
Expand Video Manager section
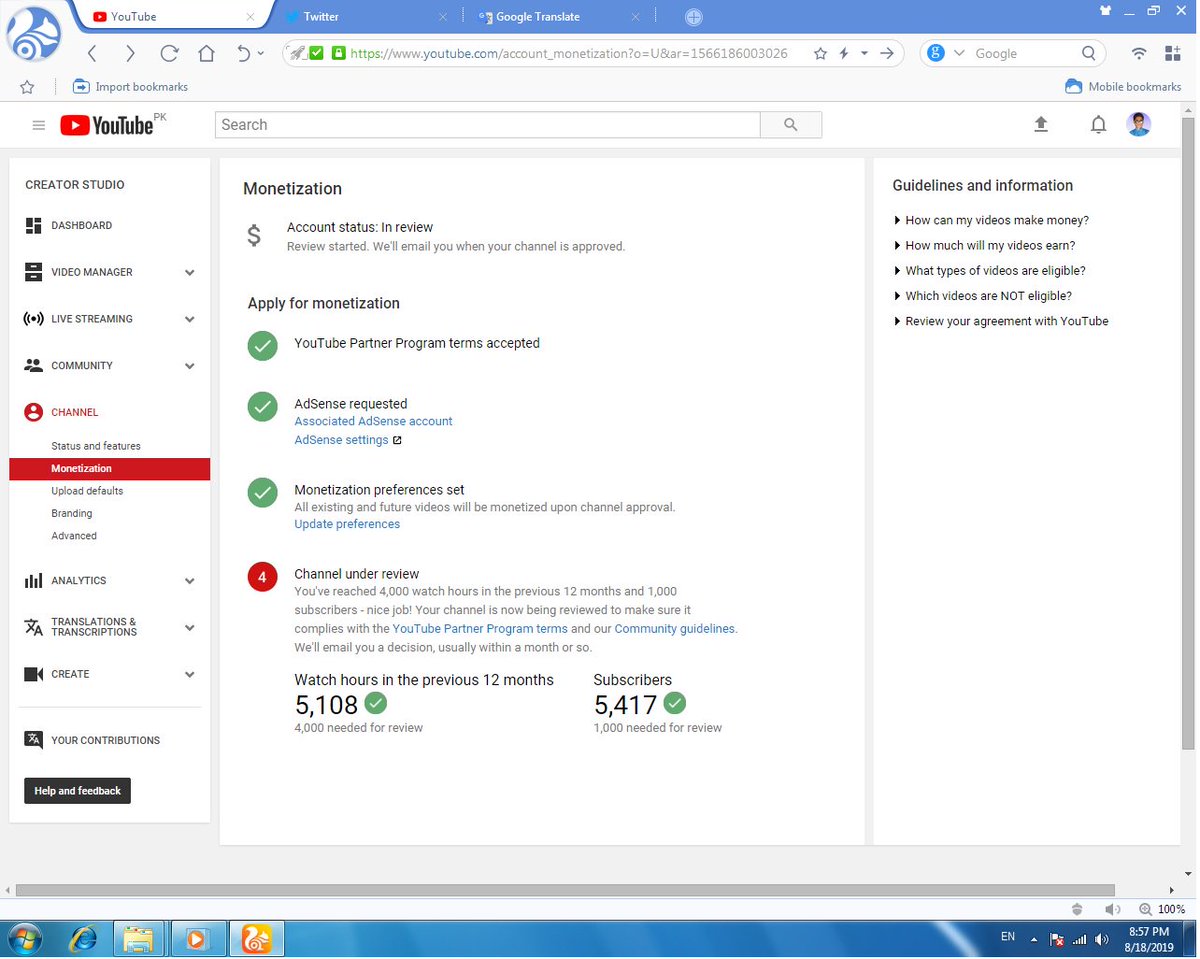coord(190,273)
